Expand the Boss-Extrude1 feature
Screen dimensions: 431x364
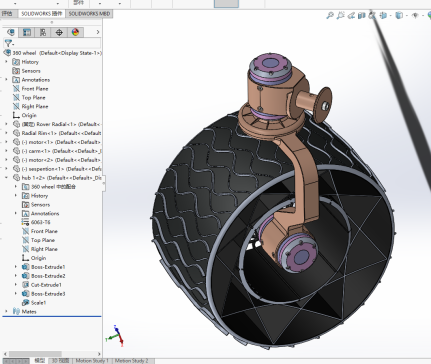click(x=16, y=267)
